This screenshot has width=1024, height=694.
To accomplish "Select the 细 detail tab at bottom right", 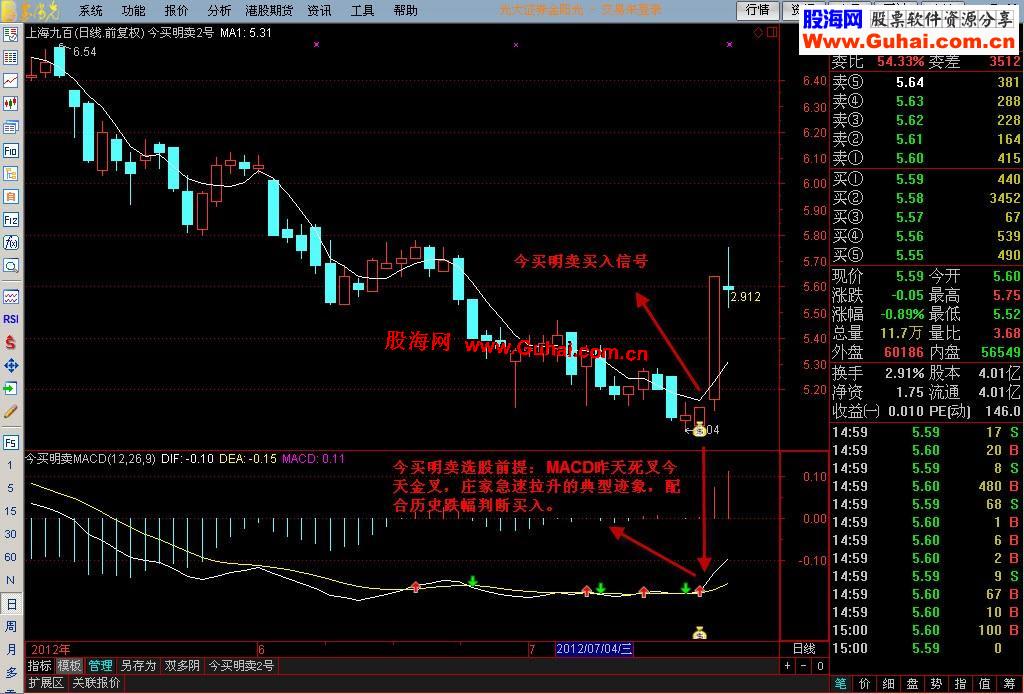I will pyautogui.click(x=889, y=684).
